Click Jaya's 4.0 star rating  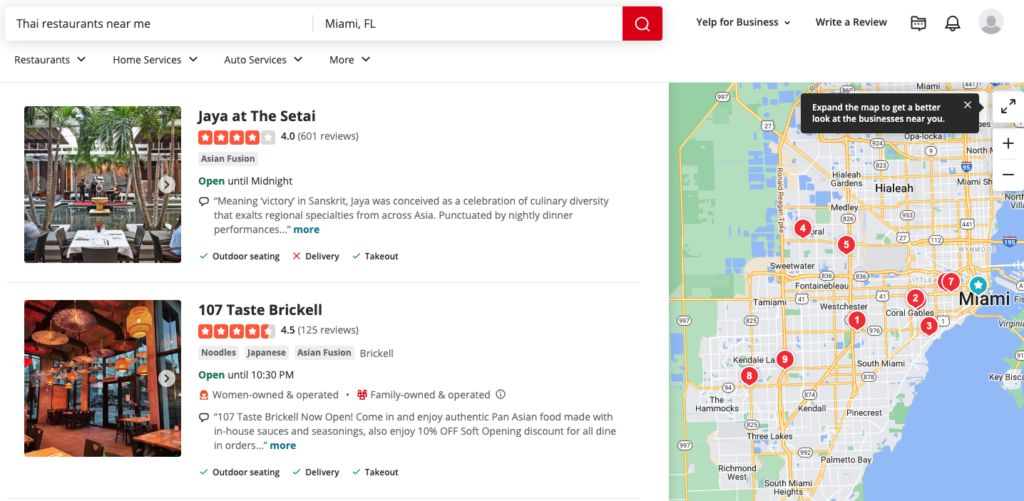[236, 137]
